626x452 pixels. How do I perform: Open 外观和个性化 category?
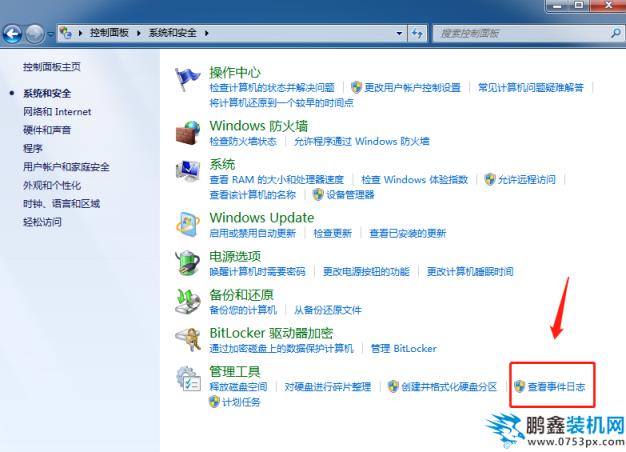click(52, 185)
